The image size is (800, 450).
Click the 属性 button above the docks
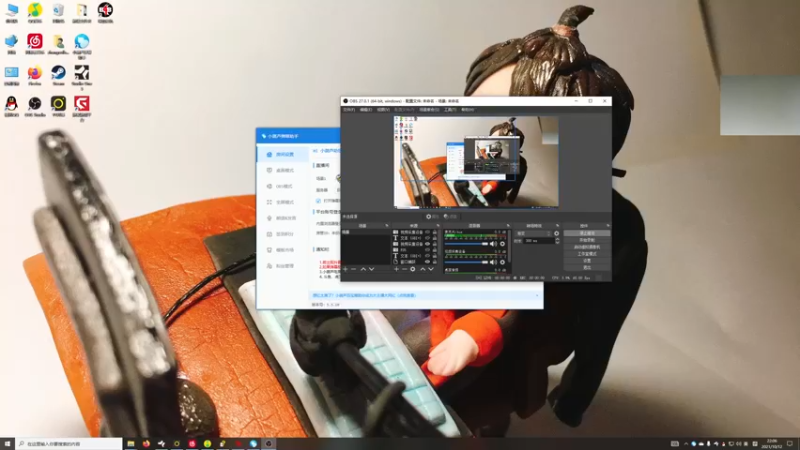(x=432, y=216)
